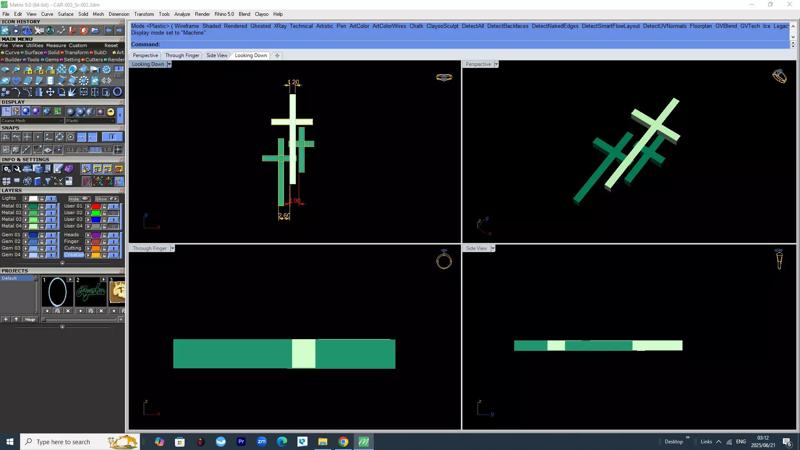Open the Dimension menu
Image resolution: width=800 pixels, height=450 pixels.
pos(119,14)
